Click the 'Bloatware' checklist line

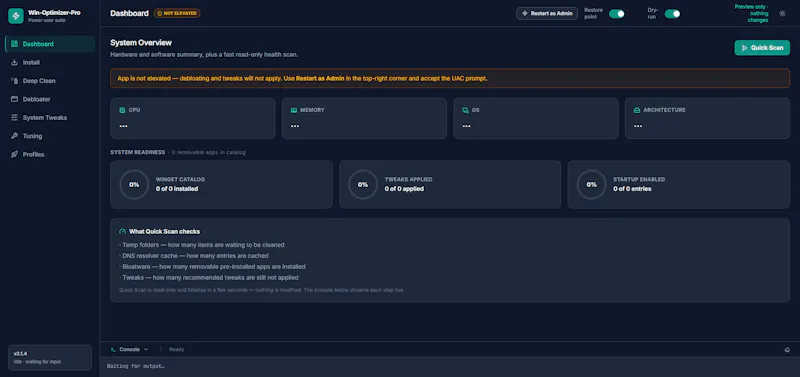tap(212, 267)
